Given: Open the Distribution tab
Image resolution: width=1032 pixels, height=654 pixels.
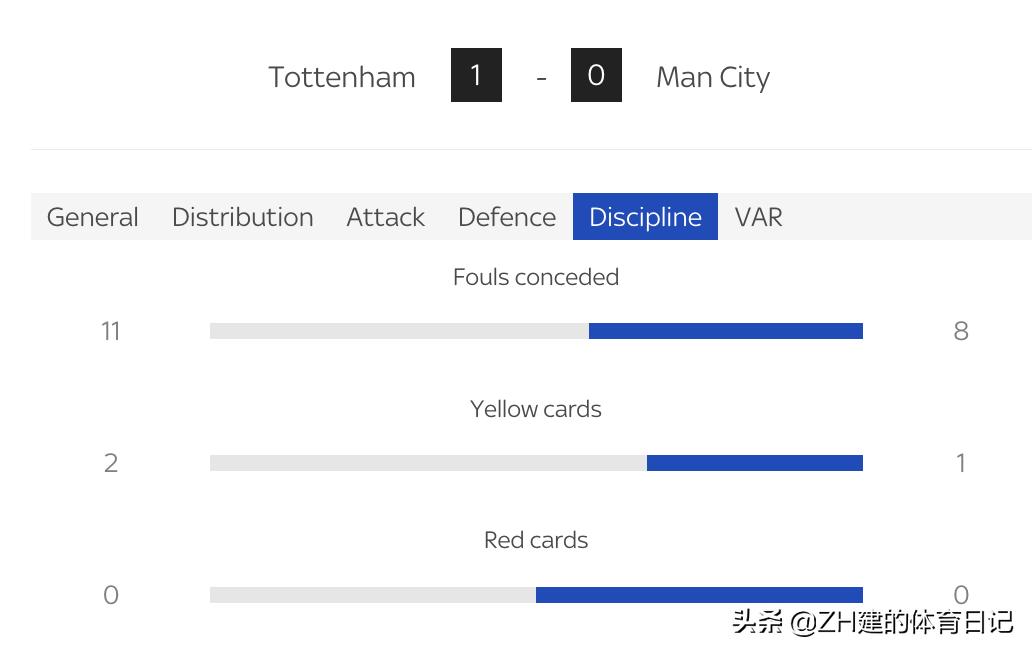Looking at the screenshot, I should 242,217.
